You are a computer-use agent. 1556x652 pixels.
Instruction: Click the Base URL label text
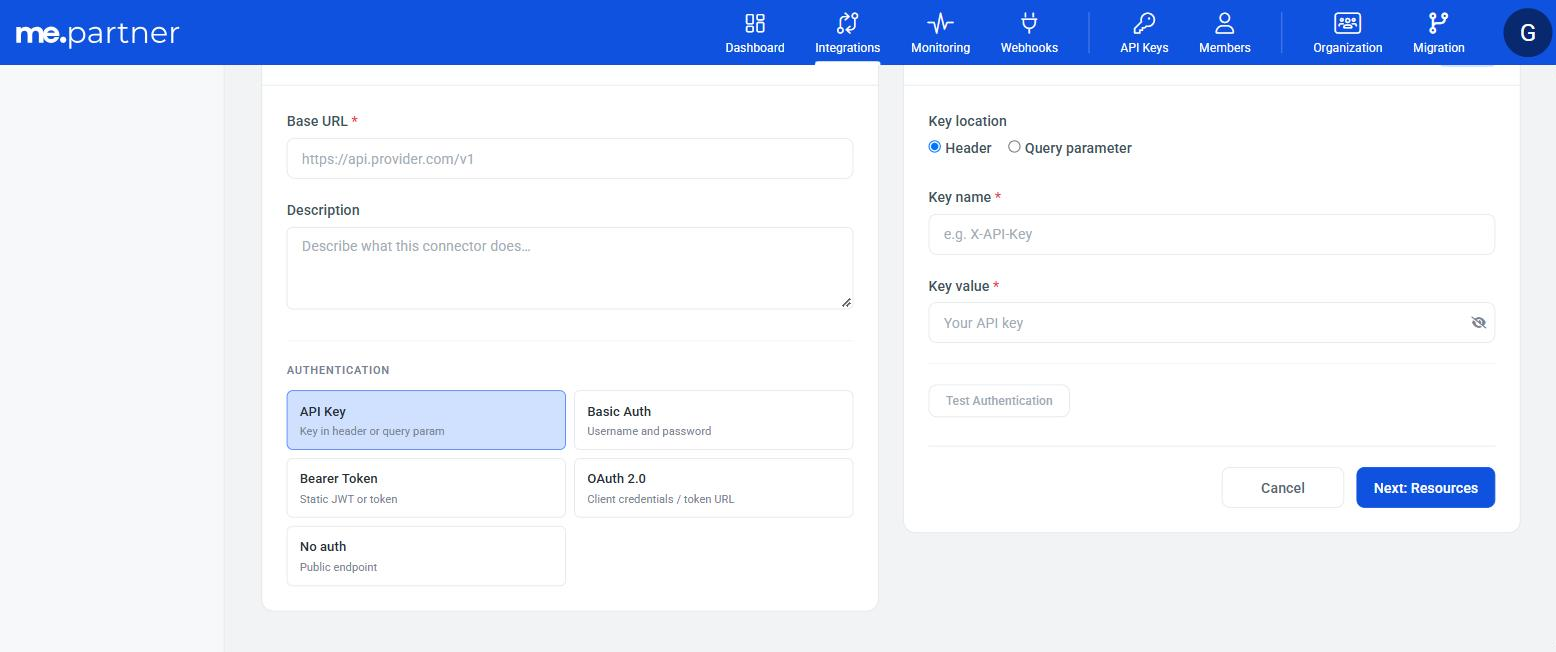tap(317, 121)
